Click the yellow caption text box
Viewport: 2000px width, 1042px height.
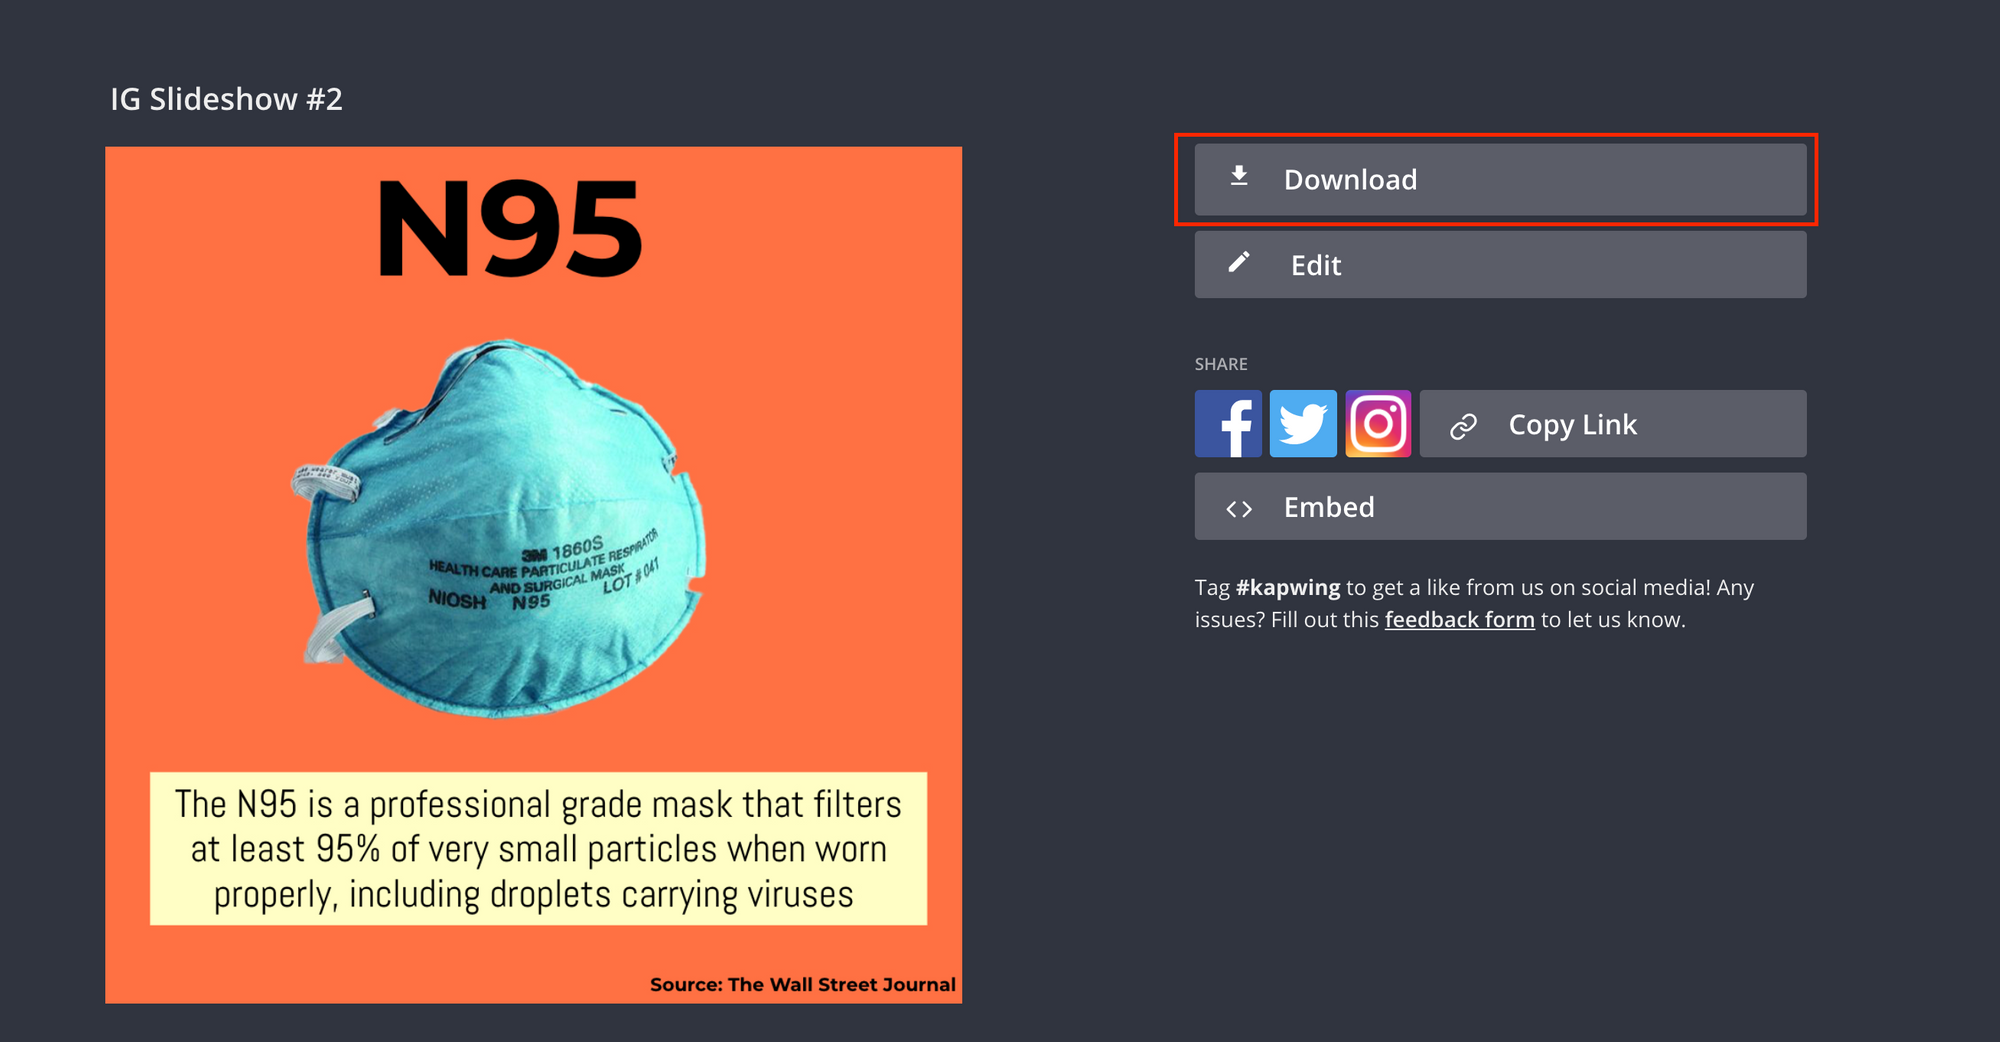pos(538,848)
